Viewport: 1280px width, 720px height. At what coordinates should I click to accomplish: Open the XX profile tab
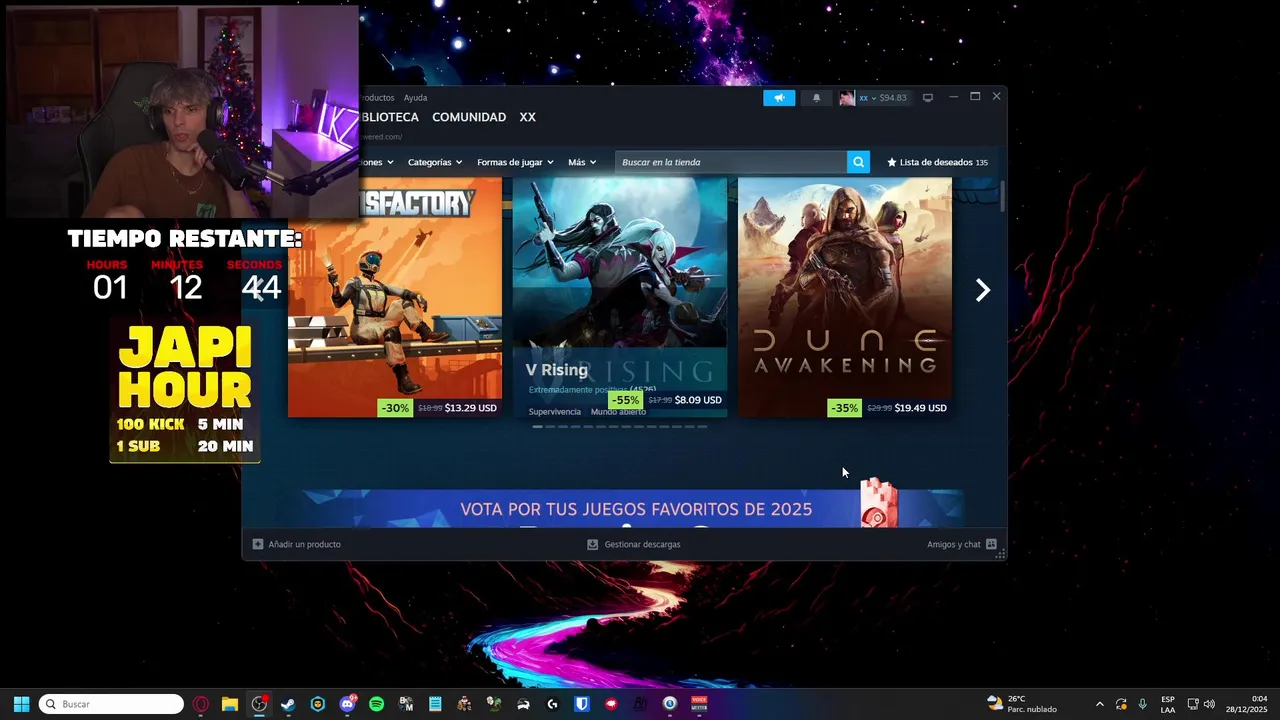tap(528, 117)
